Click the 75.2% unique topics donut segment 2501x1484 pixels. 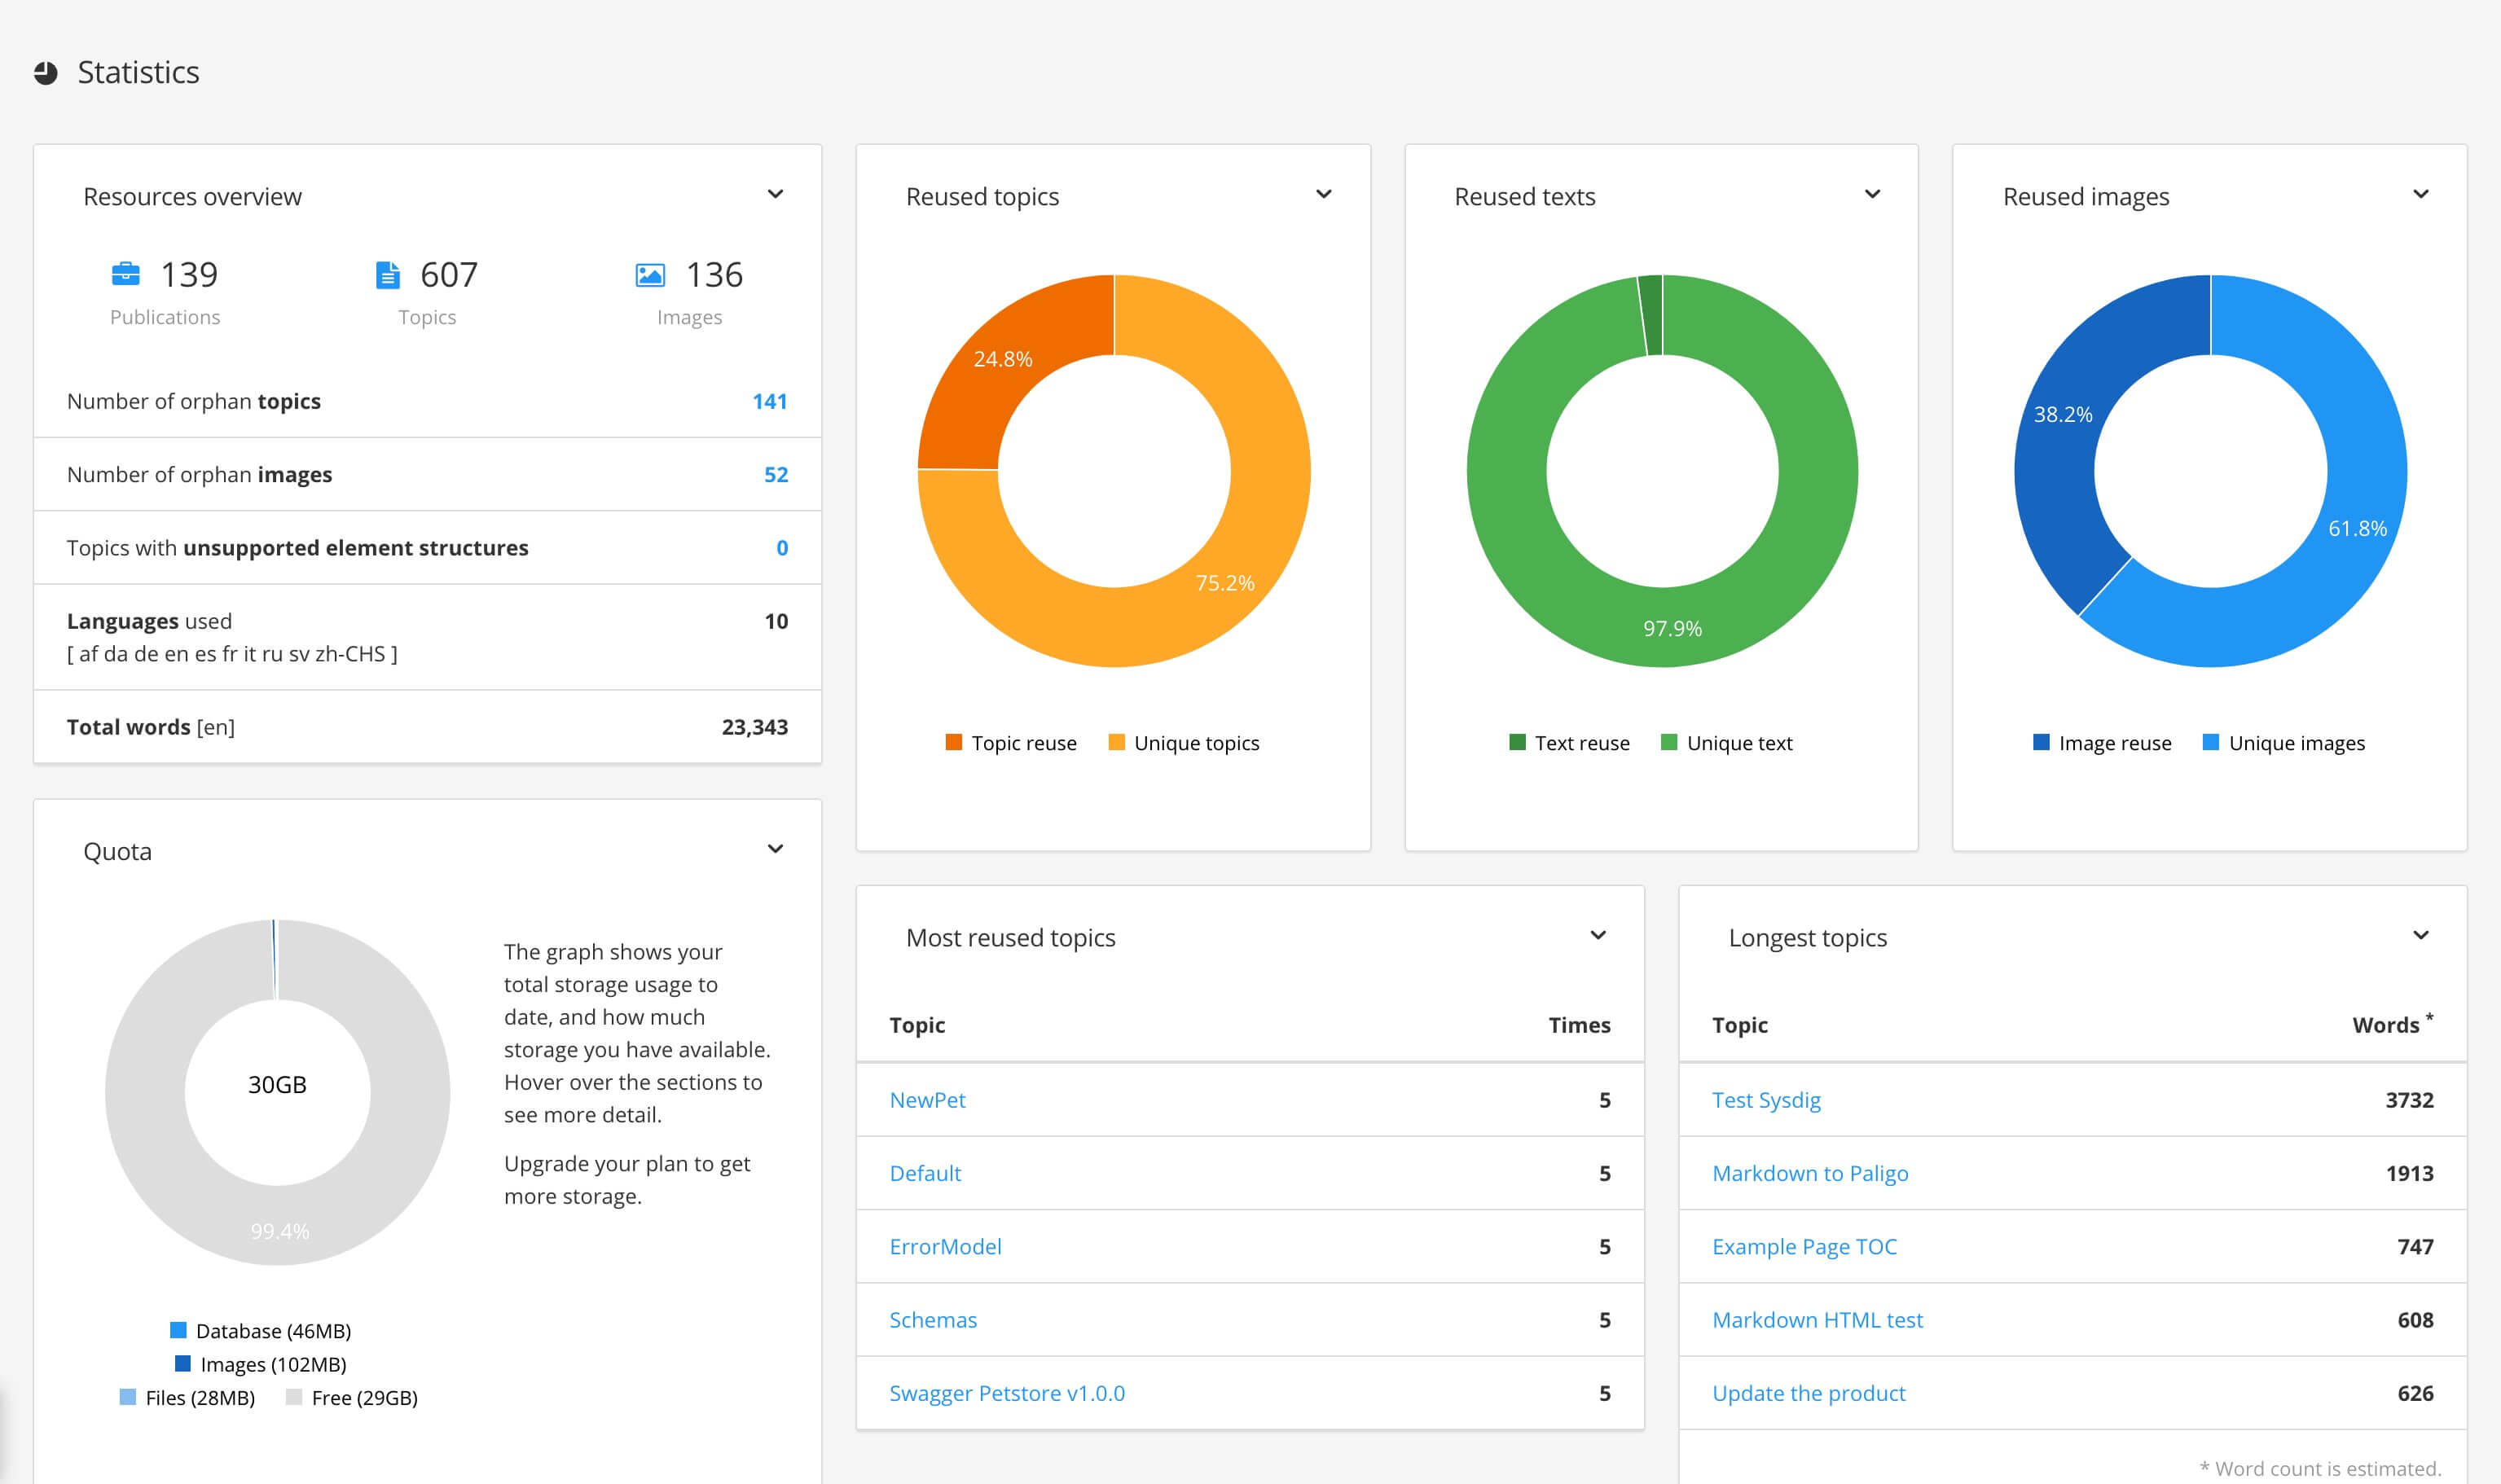(x=1225, y=583)
